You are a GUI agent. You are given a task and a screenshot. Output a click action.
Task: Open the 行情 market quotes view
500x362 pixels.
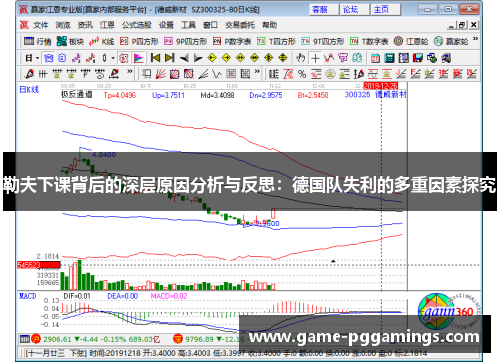[38, 41]
